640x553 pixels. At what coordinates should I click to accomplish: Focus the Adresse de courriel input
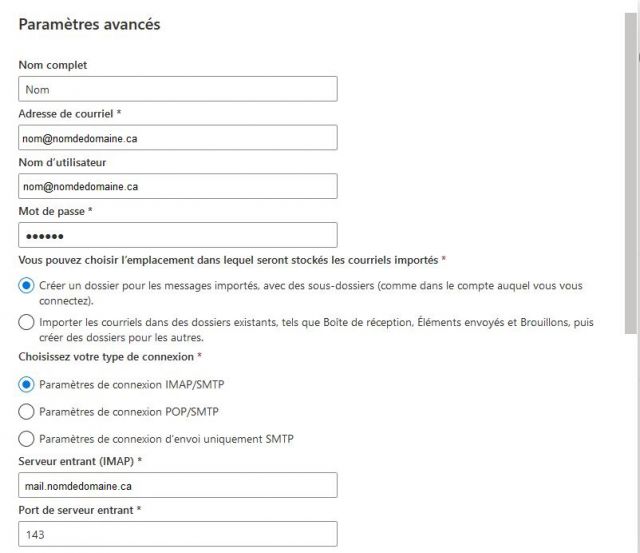pos(177,138)
